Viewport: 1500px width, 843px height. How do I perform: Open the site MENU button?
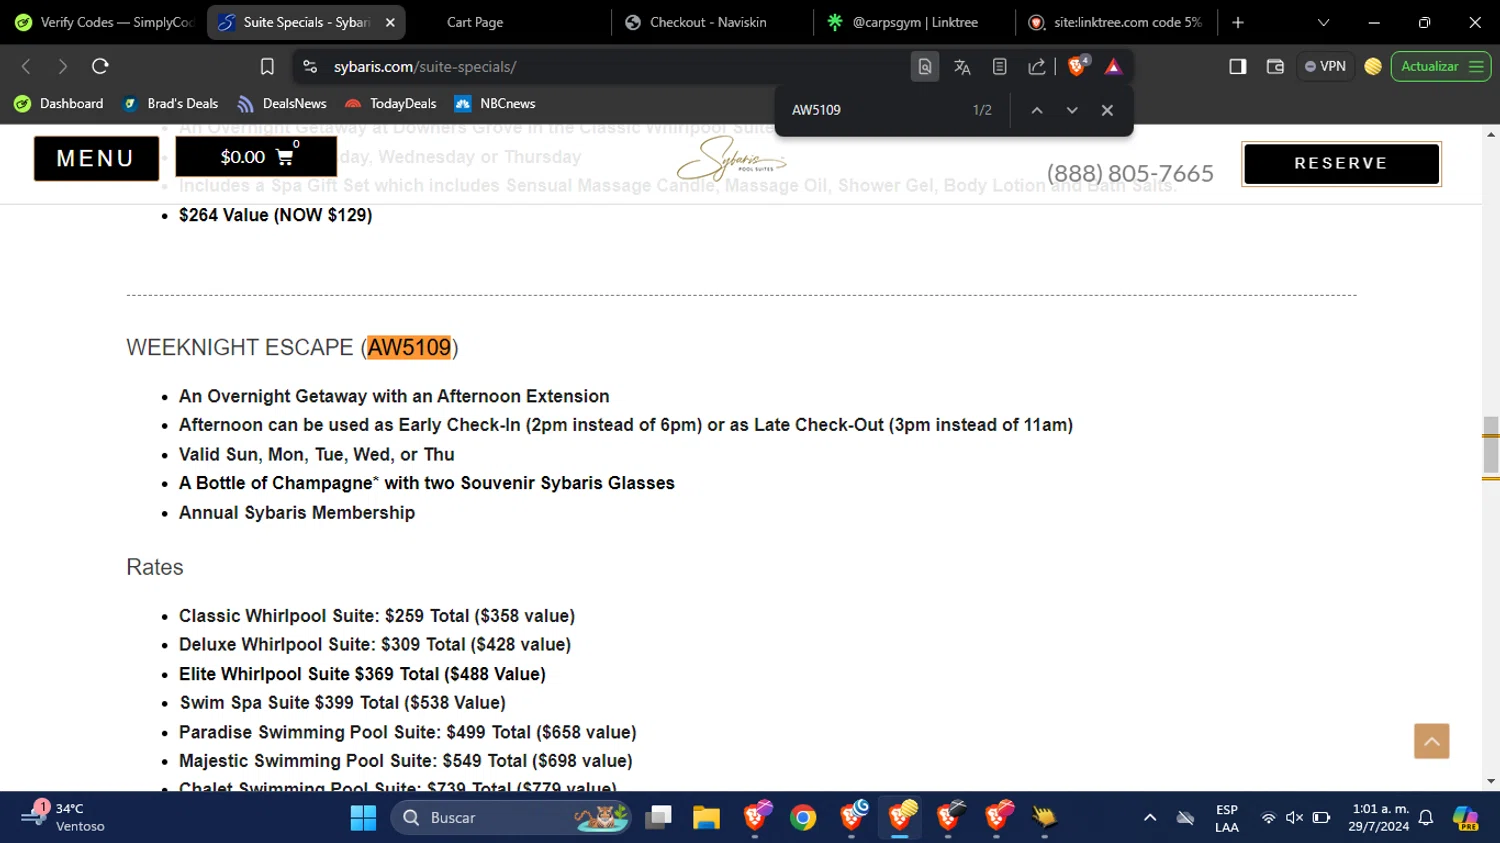click(96, 158)
